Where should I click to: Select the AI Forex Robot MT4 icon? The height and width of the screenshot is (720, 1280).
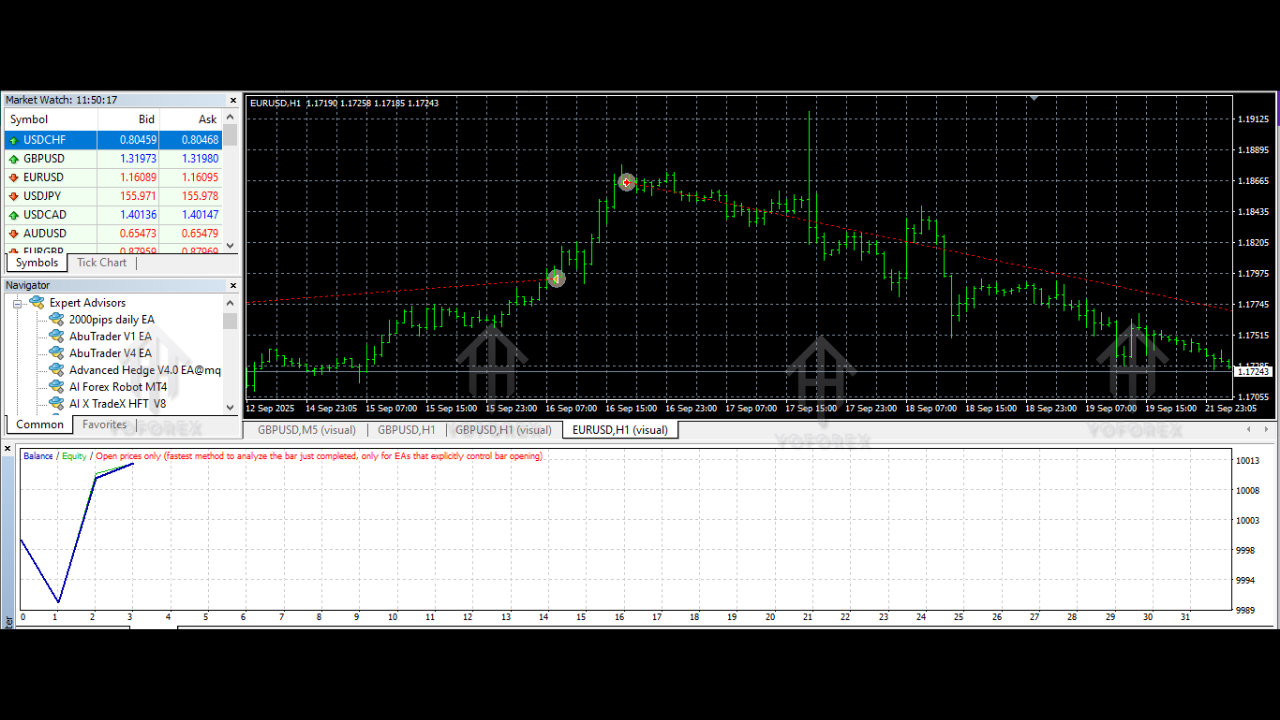point(56,387)
